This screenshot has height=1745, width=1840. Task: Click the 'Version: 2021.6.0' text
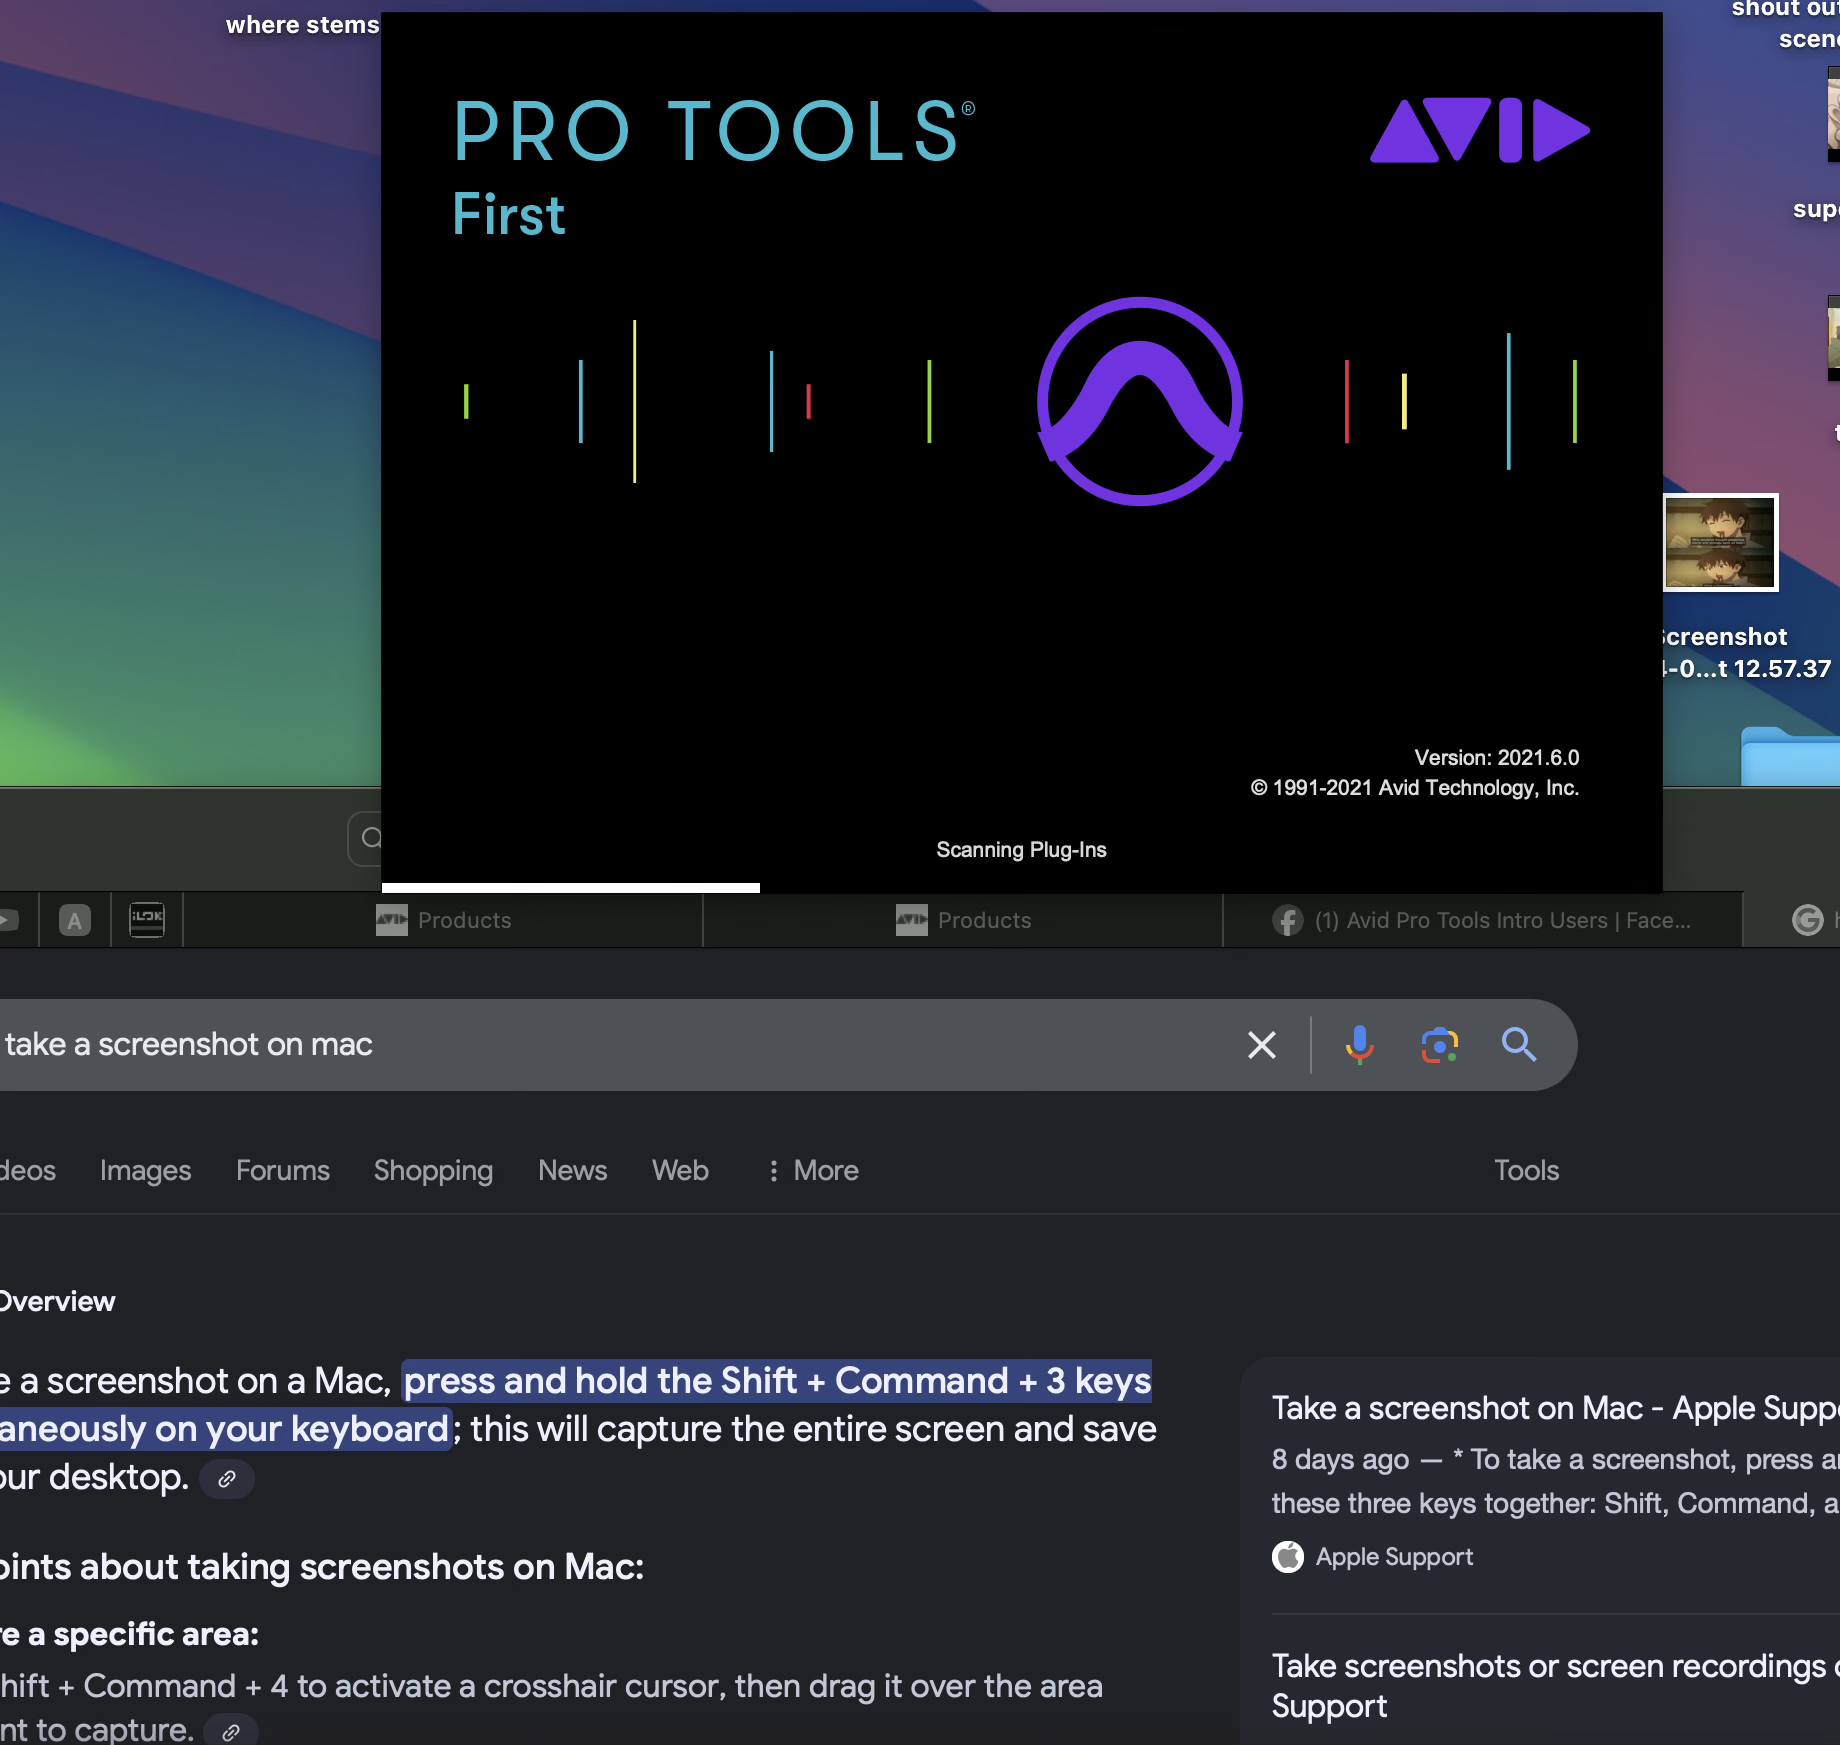1497,758
